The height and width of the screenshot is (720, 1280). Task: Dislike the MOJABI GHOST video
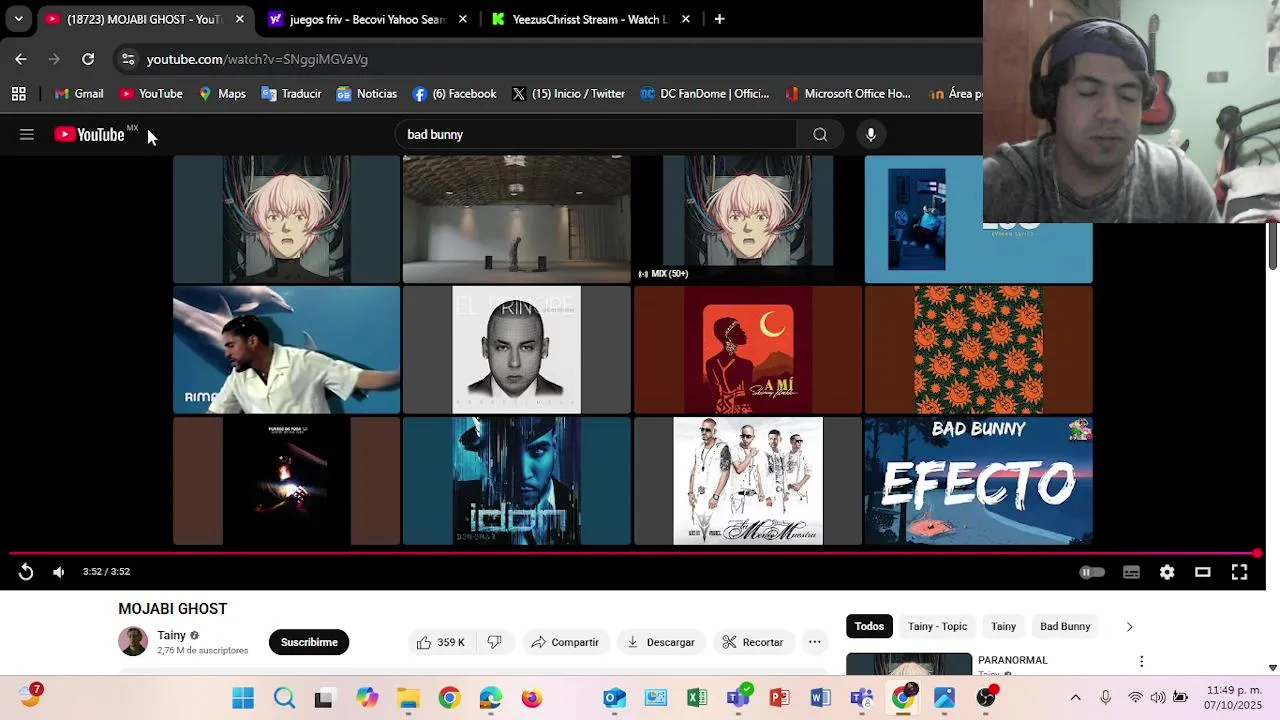point(494,642)
